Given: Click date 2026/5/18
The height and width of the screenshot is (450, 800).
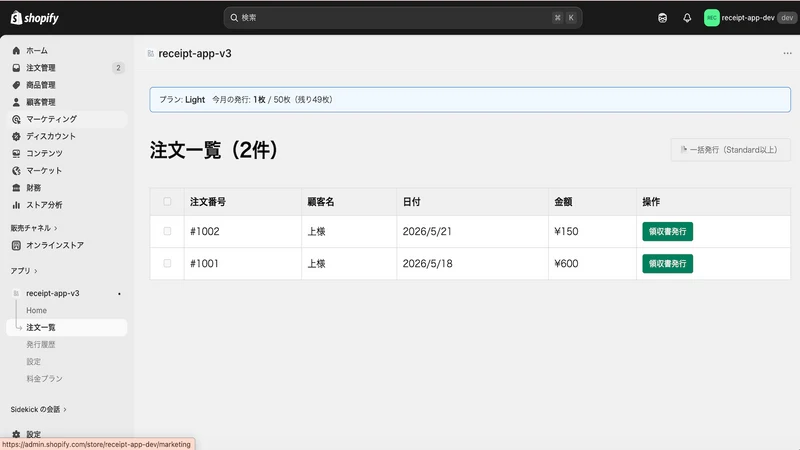Looking at the screenshot, I should coord(428,264).
